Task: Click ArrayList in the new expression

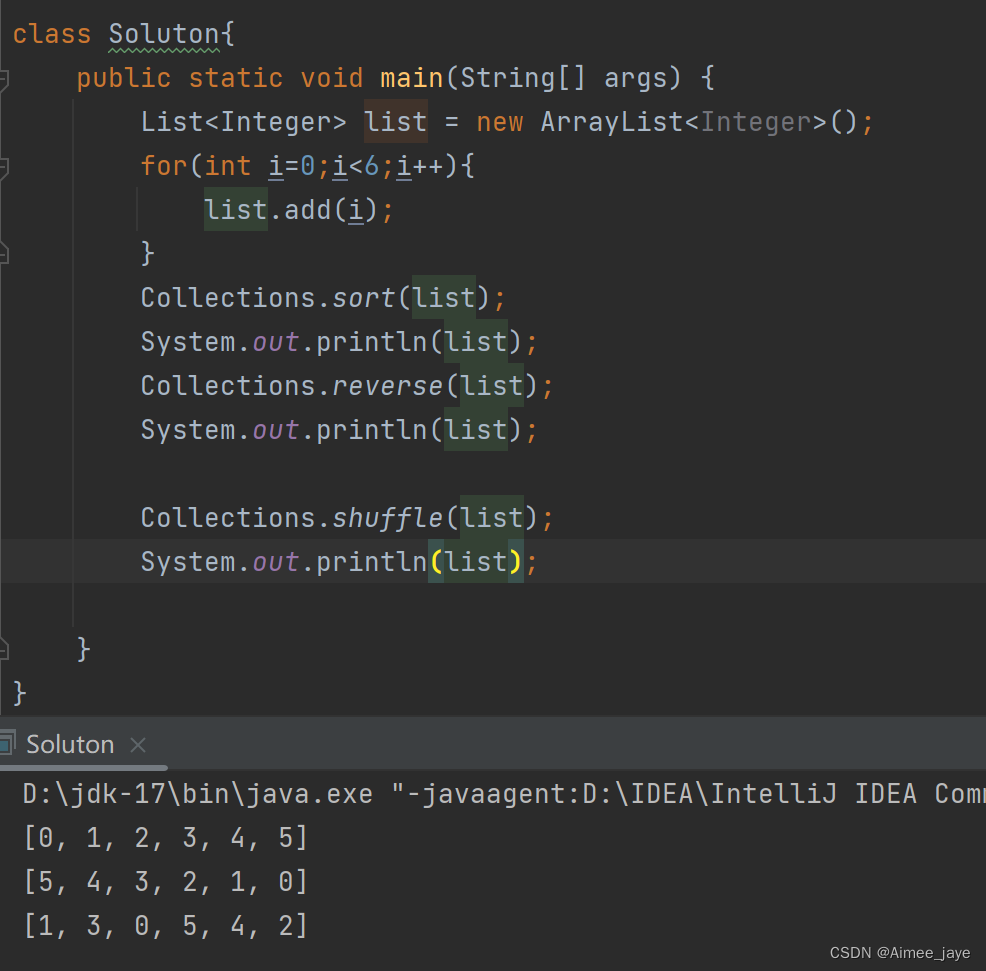Action: tap(611, 122)
